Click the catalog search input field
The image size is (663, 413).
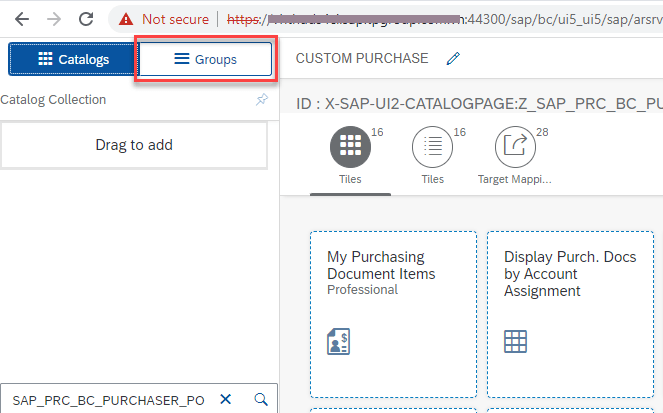pos(108,399)
